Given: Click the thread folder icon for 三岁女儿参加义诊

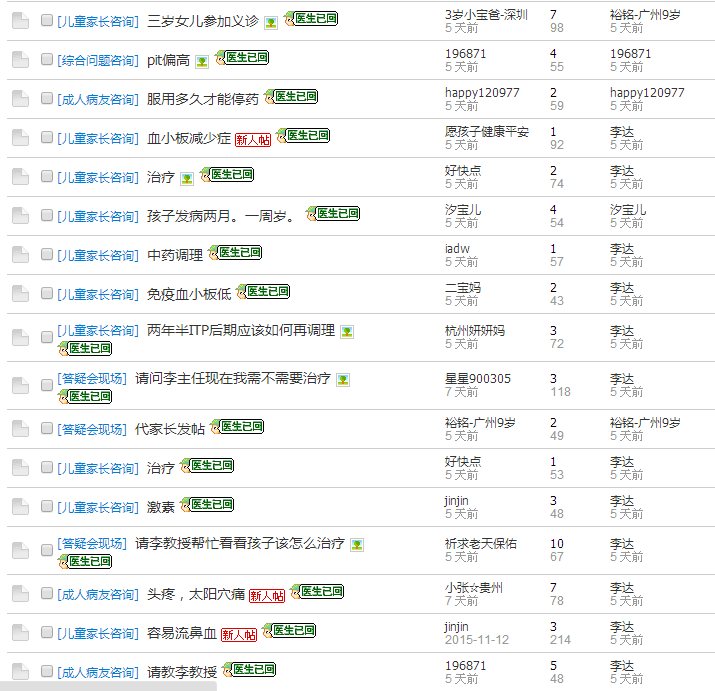Looking at the screenshot, I should point(21,21).
